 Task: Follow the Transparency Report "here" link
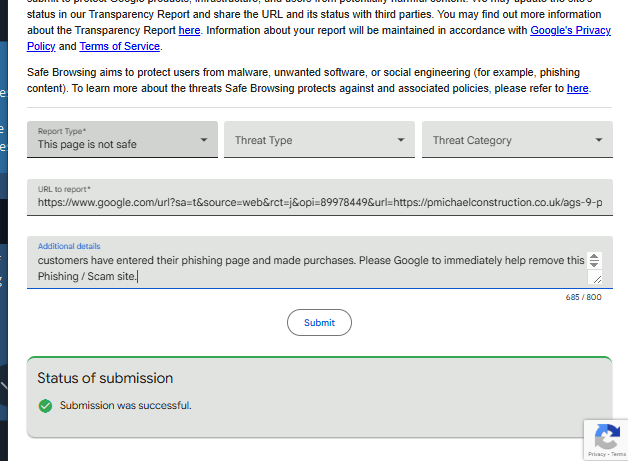click(x=189, y=31)
